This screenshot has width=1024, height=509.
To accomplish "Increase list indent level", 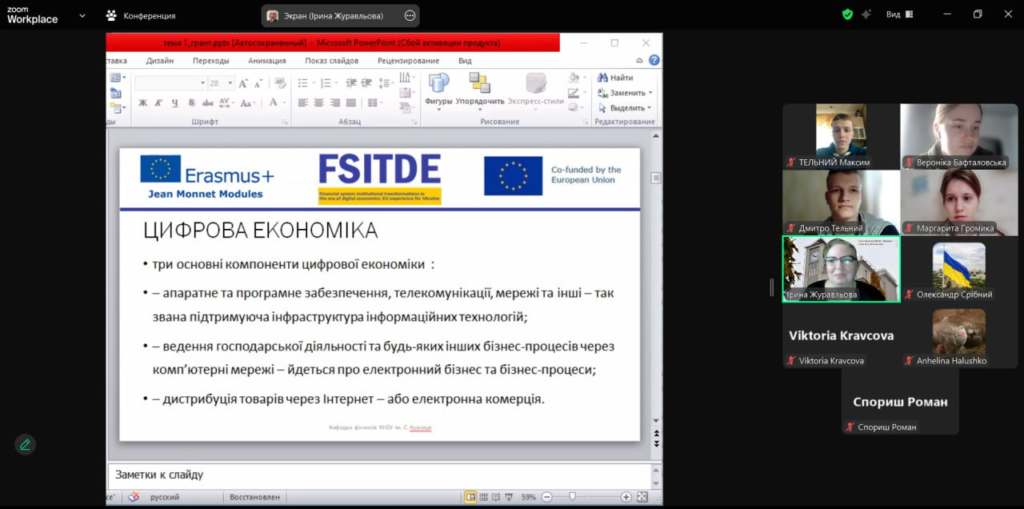I will [367, 83].
